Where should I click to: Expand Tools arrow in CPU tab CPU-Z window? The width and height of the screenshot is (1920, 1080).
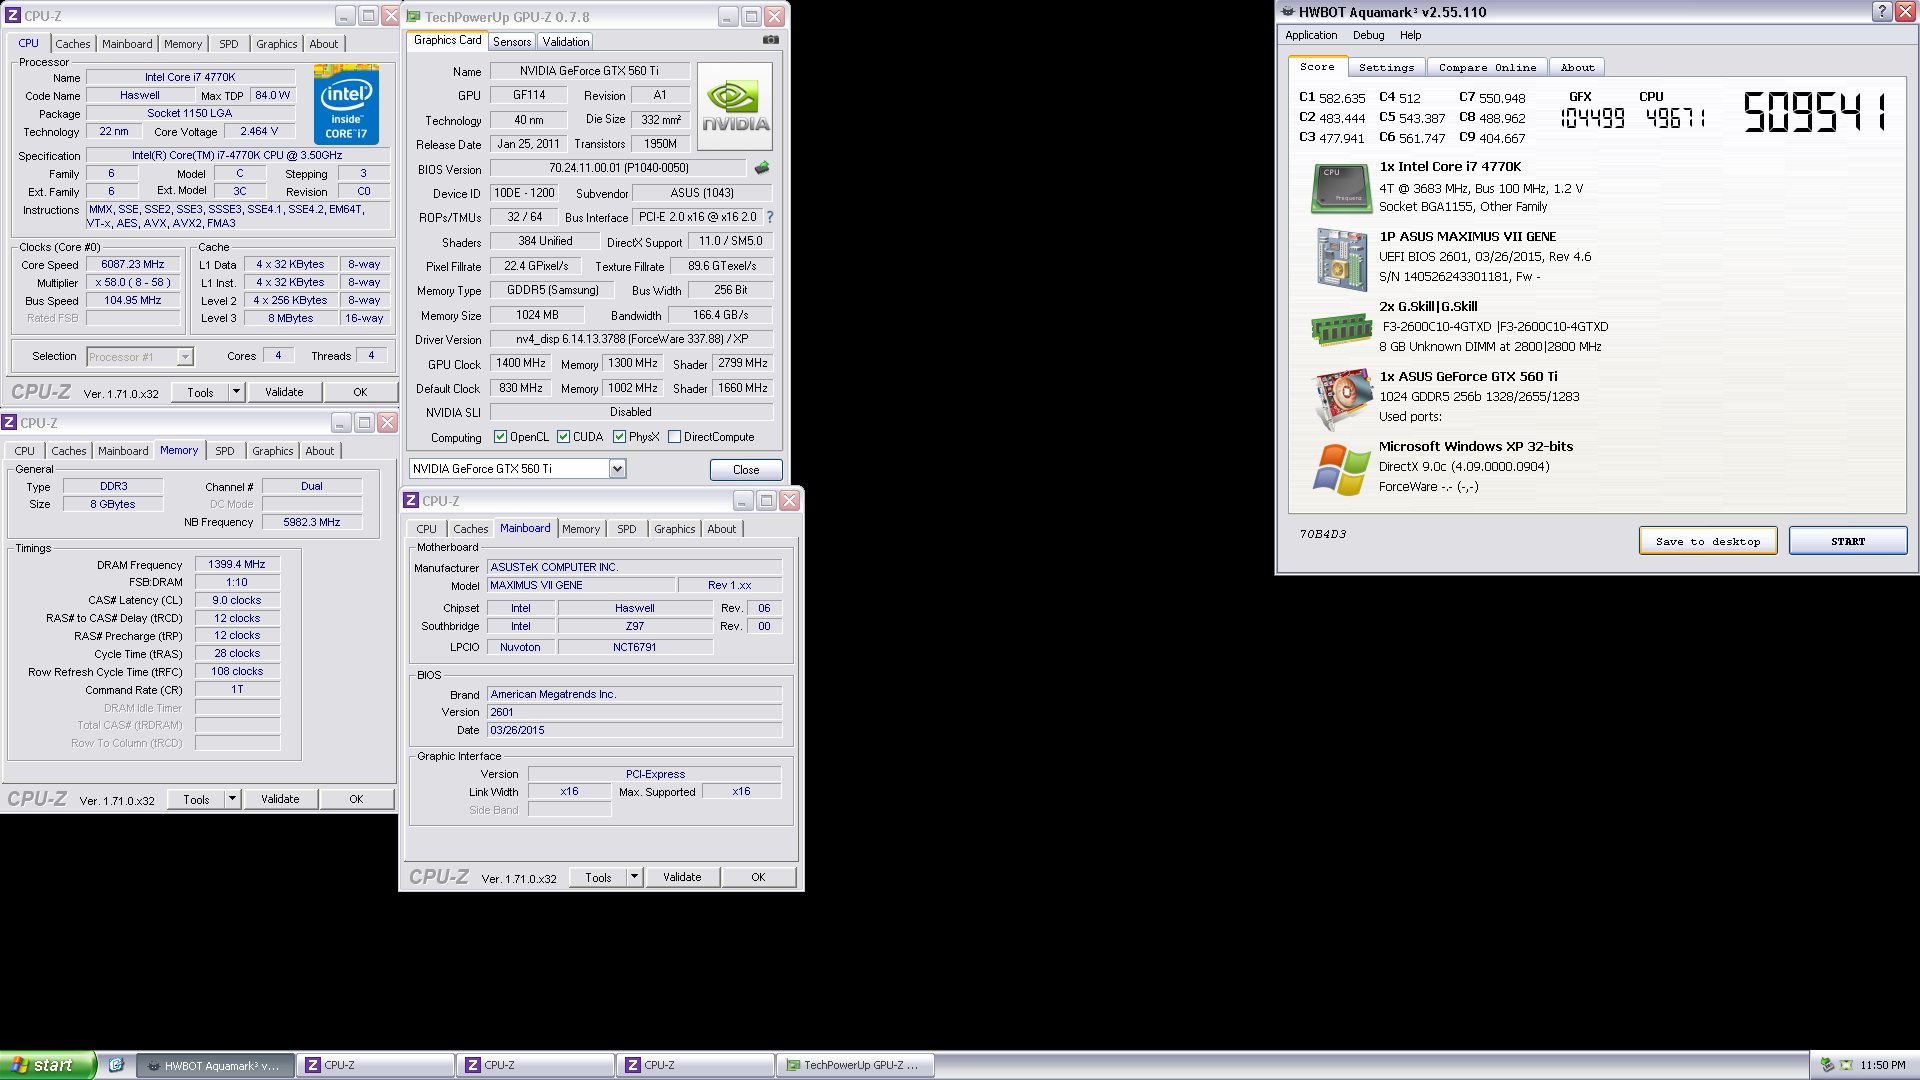point(236,392)
